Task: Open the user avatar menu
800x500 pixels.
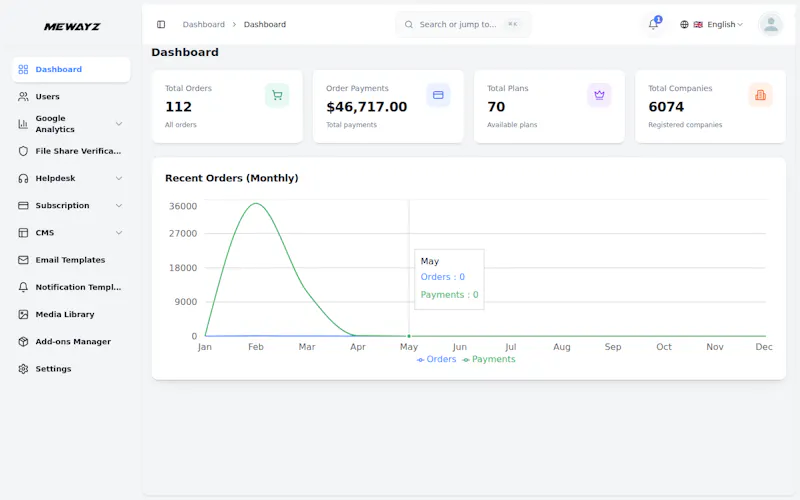Action: [771, 24]
